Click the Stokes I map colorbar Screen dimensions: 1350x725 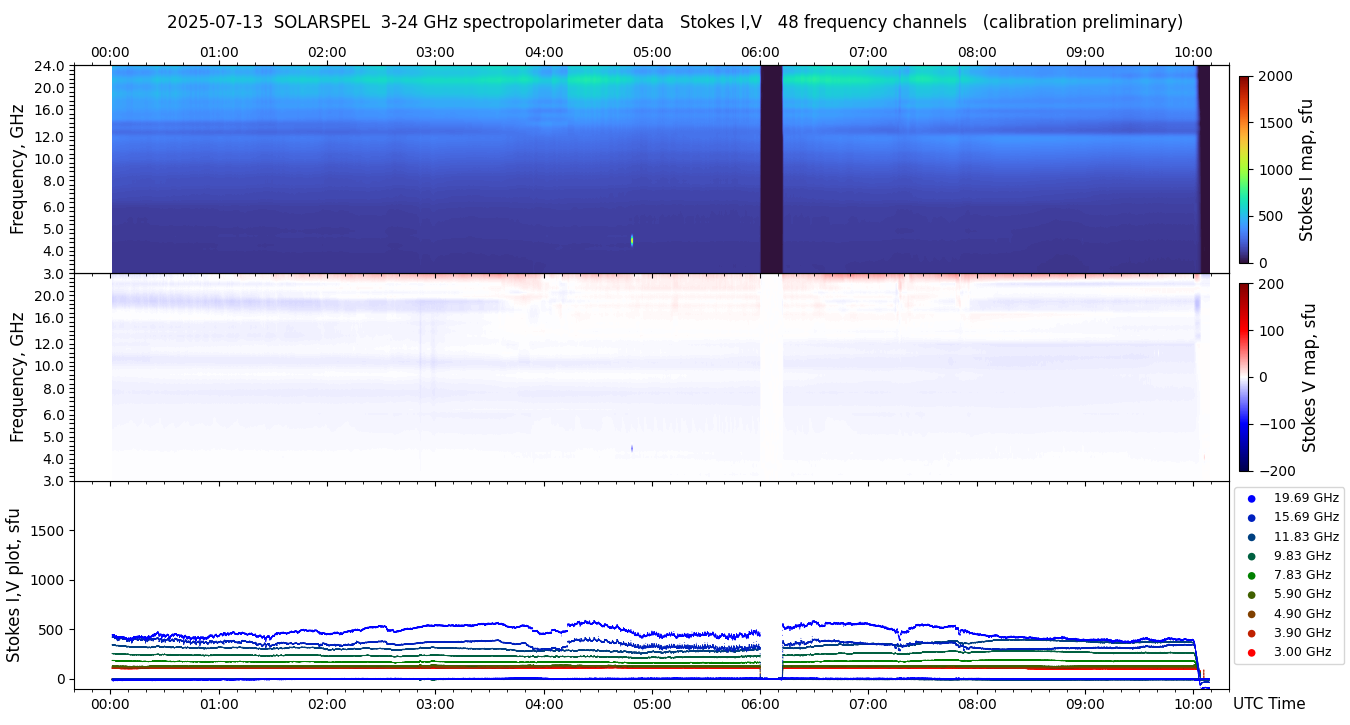tap(1244, 169)
